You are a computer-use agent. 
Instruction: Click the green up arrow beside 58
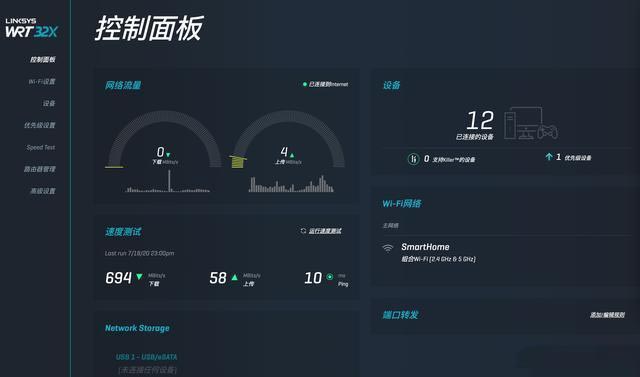point(234,277)
